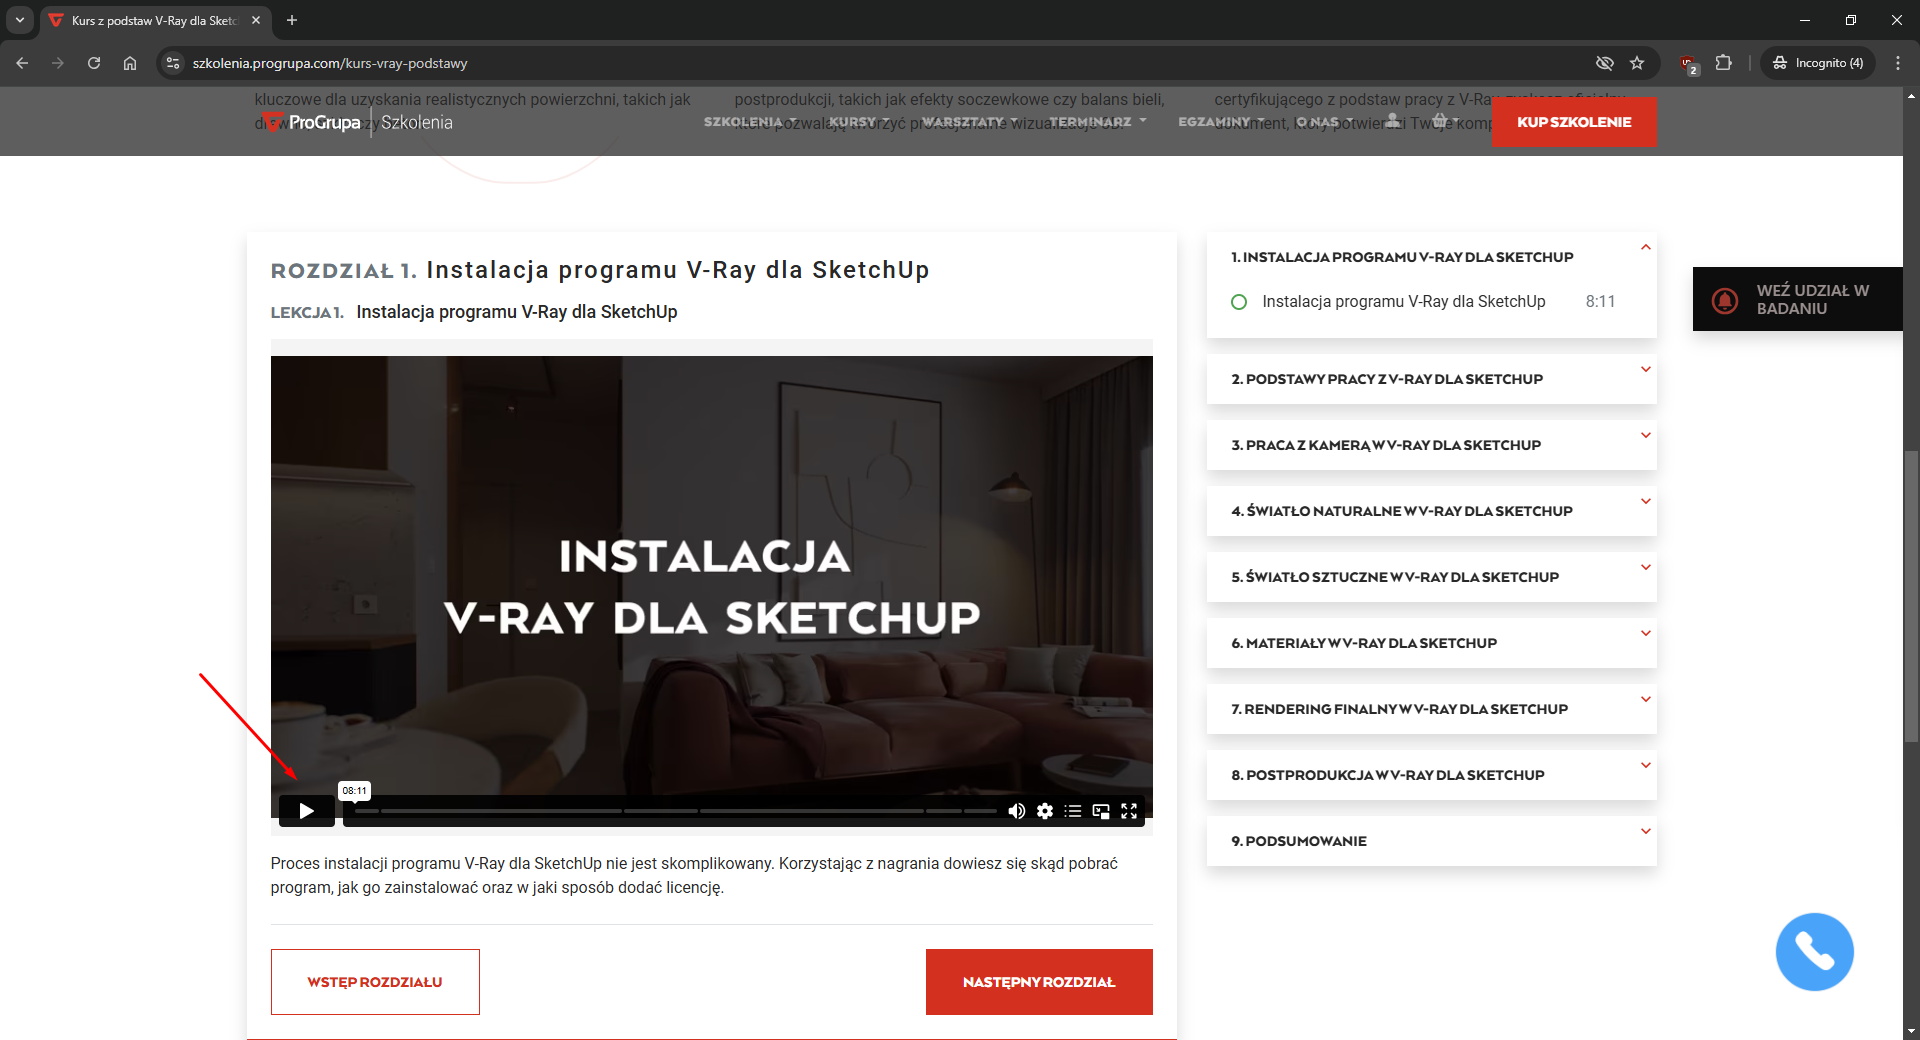Screen dimensions: 1920x1040
Task: Open the tab search dropdown arrow
Action: coord(20,20)
